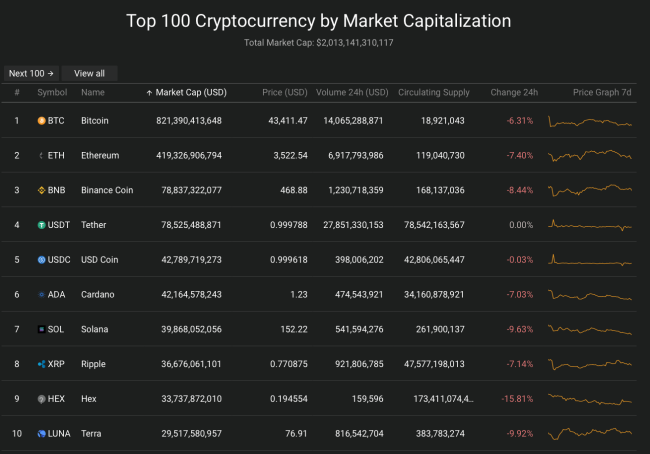Click the Solana SOL icon

(41, 329)
